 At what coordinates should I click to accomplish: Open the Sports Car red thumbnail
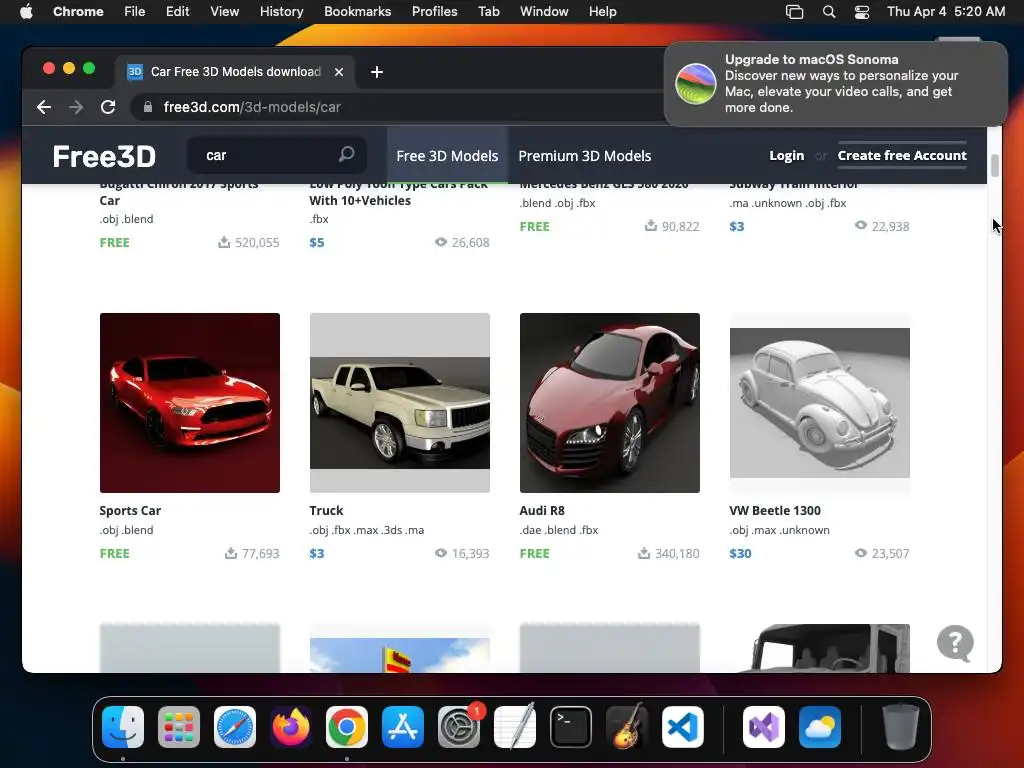189,403
